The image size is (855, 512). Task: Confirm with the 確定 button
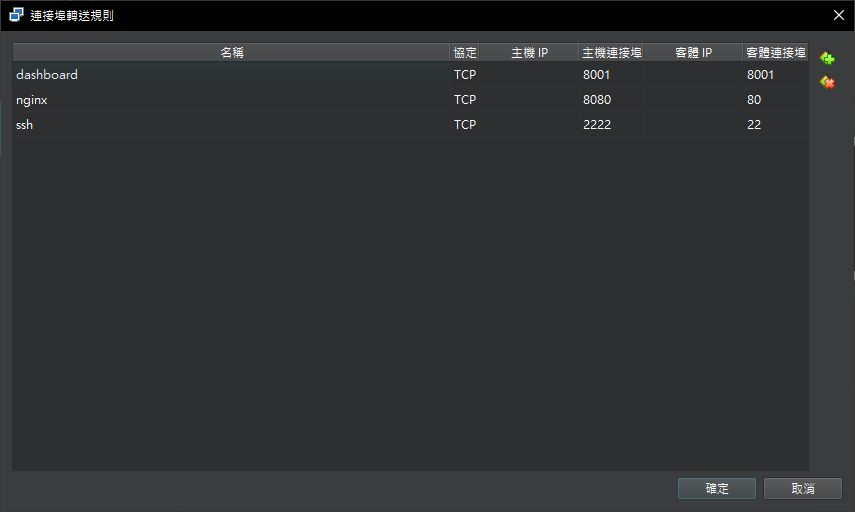click(x=716, y=489)
